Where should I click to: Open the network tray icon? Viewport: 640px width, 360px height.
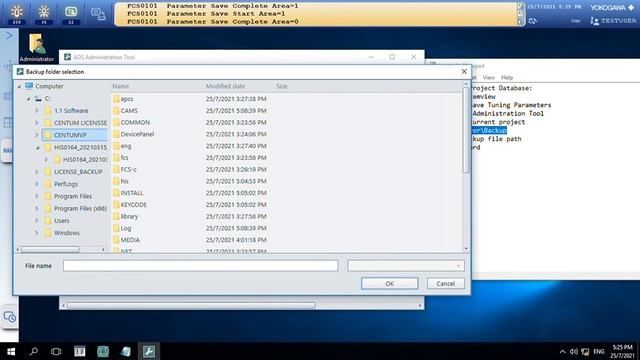click(585, 351)
